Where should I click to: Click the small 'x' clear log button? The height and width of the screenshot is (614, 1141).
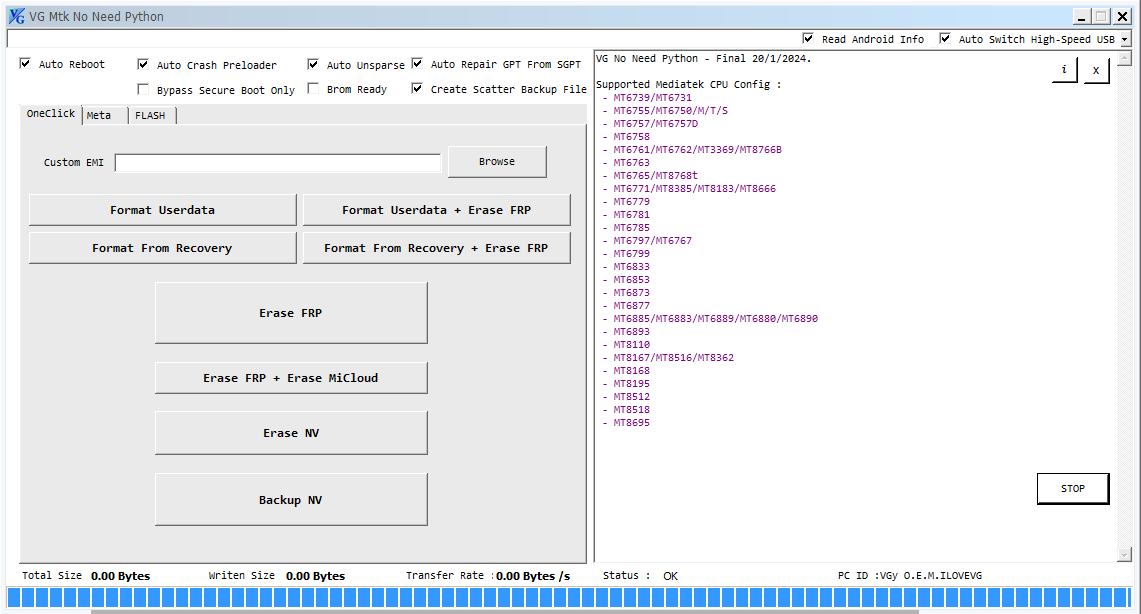[x=1096, y=71]
